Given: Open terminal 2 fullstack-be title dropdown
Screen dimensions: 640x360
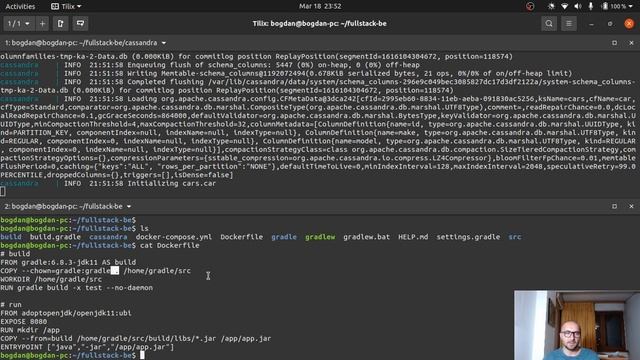Looking at the screenshot, I should (x=129, y=207).
